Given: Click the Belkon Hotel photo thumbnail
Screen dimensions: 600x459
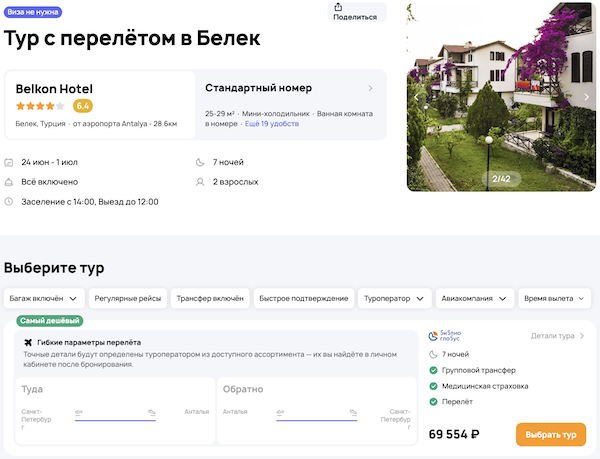Looking at the screenshot, I should coord(500,95).
